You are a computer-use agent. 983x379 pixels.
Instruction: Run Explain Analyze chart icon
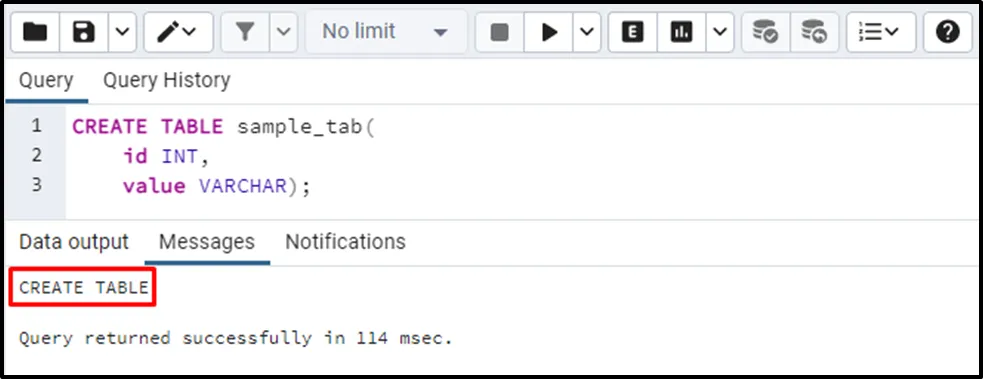pos(681,32)
